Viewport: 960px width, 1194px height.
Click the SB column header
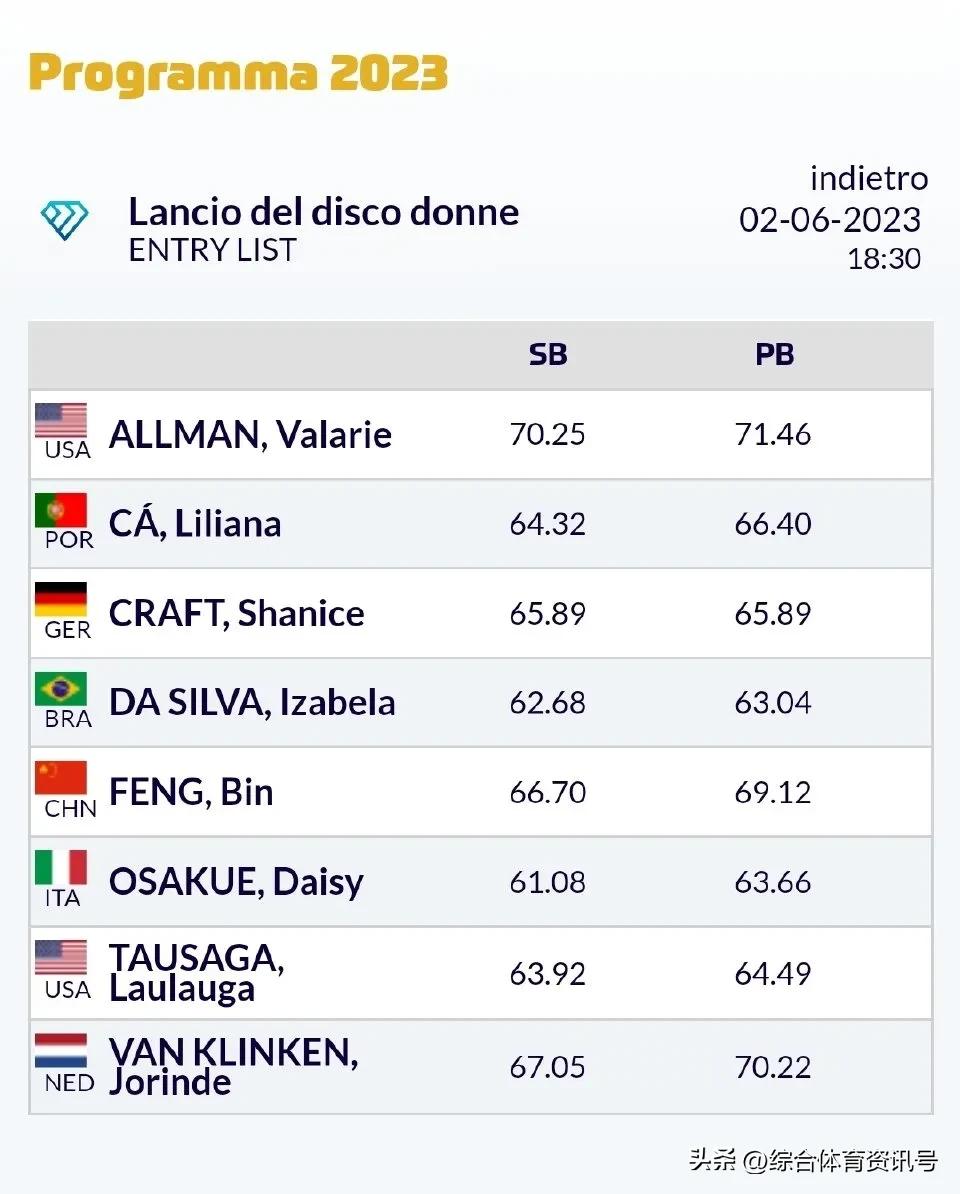coord(548,355)
